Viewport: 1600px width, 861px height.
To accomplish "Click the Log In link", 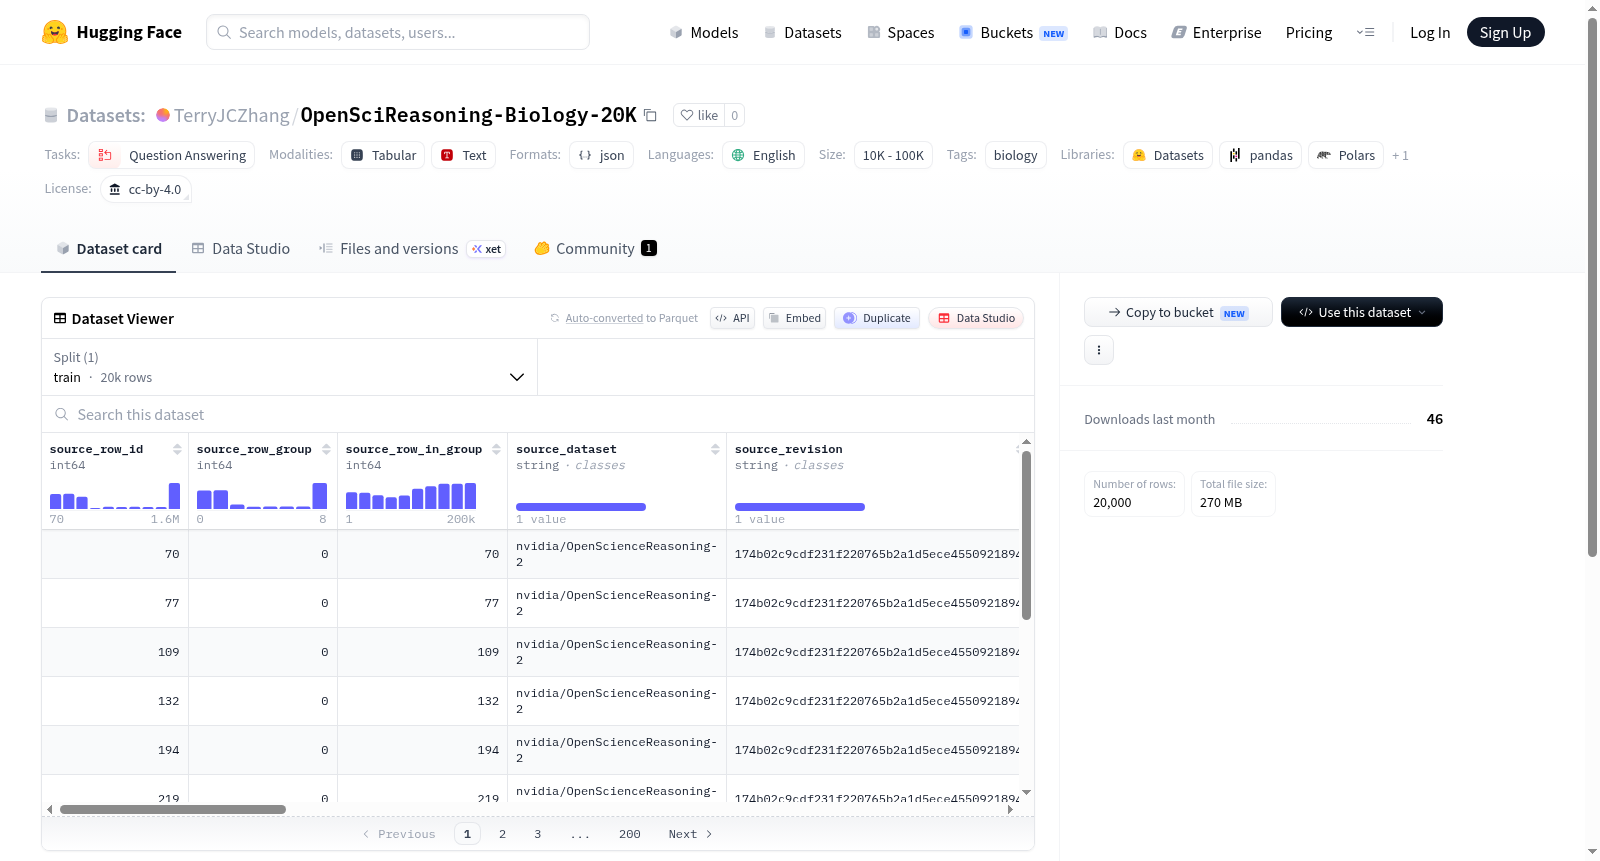I will [1430, 32].
